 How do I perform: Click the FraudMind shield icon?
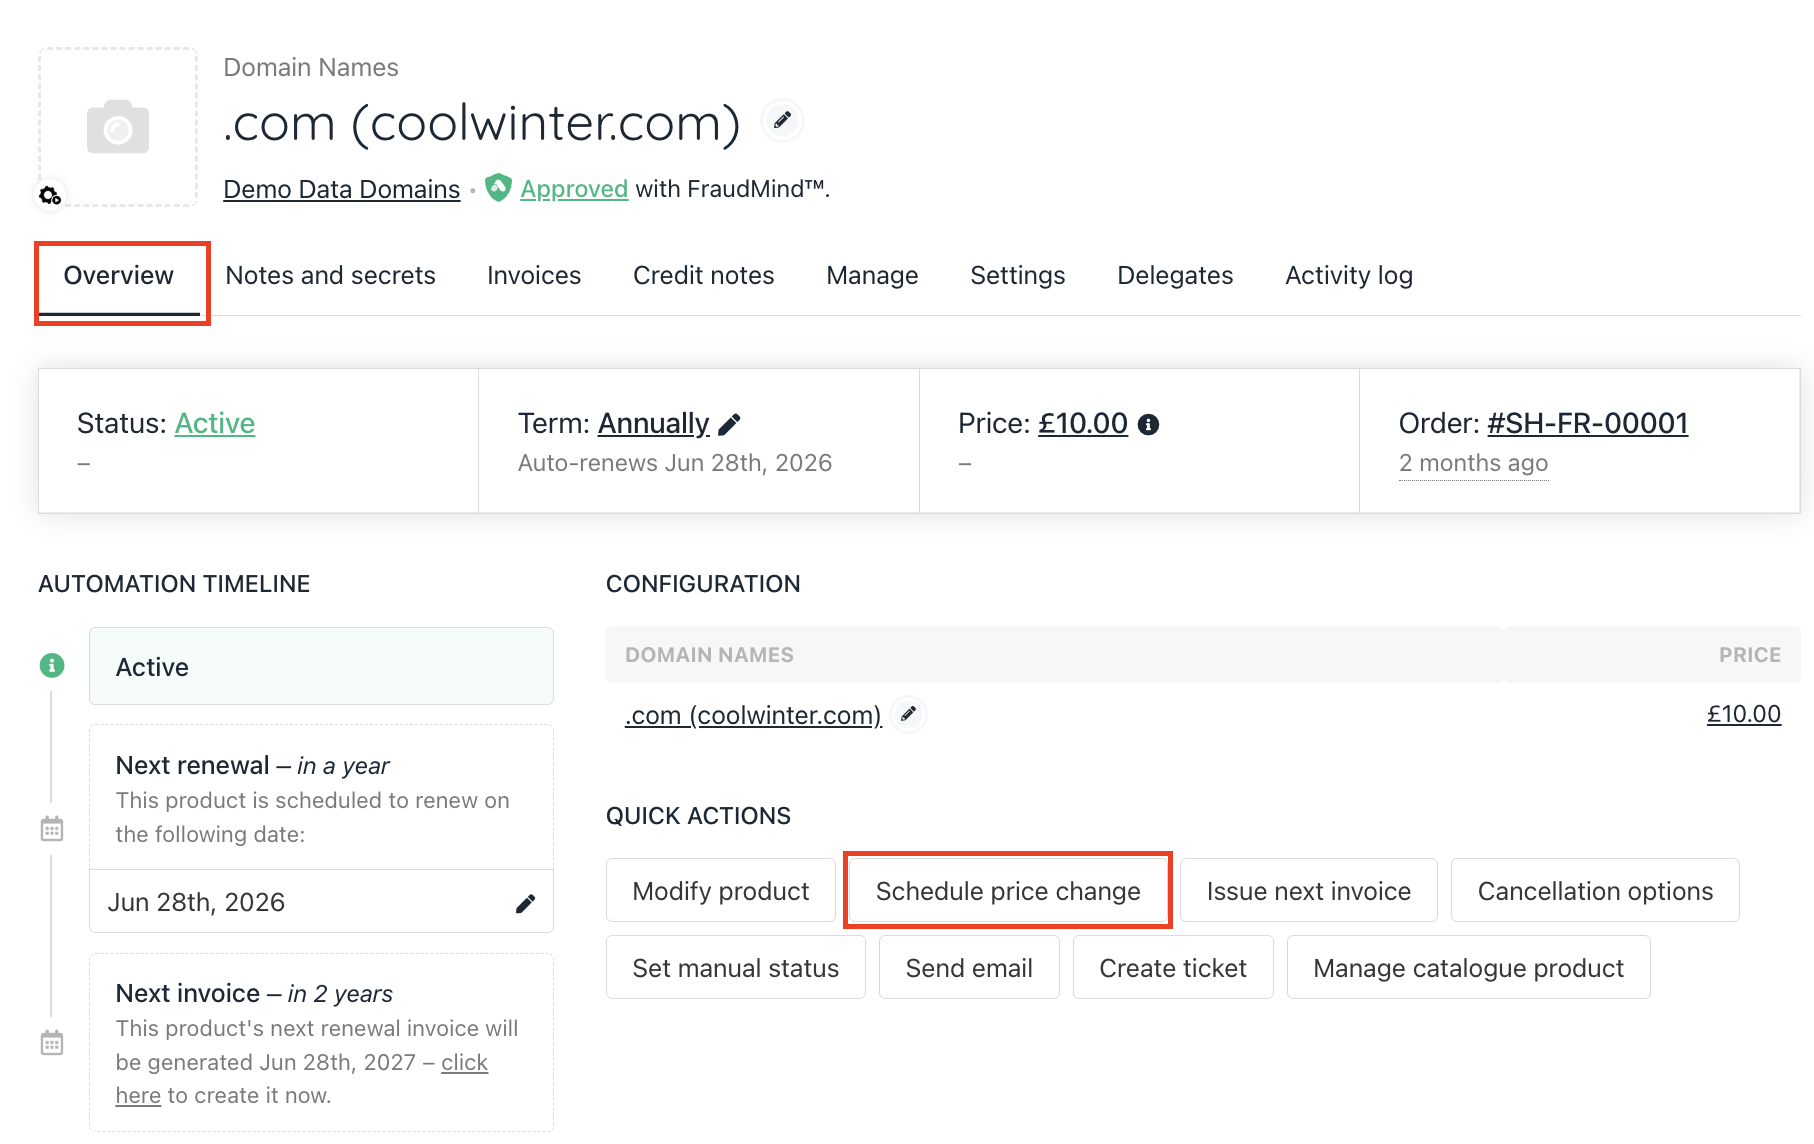coord(498,188)
